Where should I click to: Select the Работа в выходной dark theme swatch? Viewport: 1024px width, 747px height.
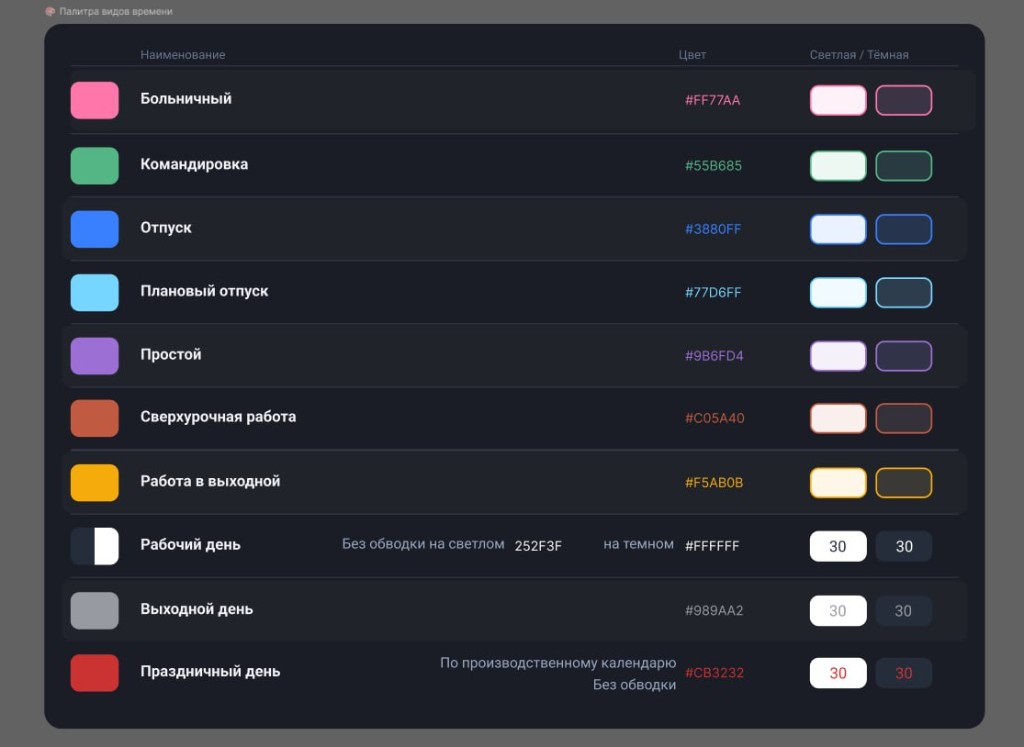click(904, 483)
